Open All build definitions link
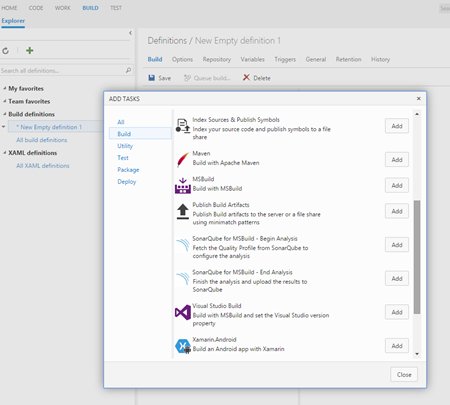Screen dimensions: 450x405 click(42, 140)
